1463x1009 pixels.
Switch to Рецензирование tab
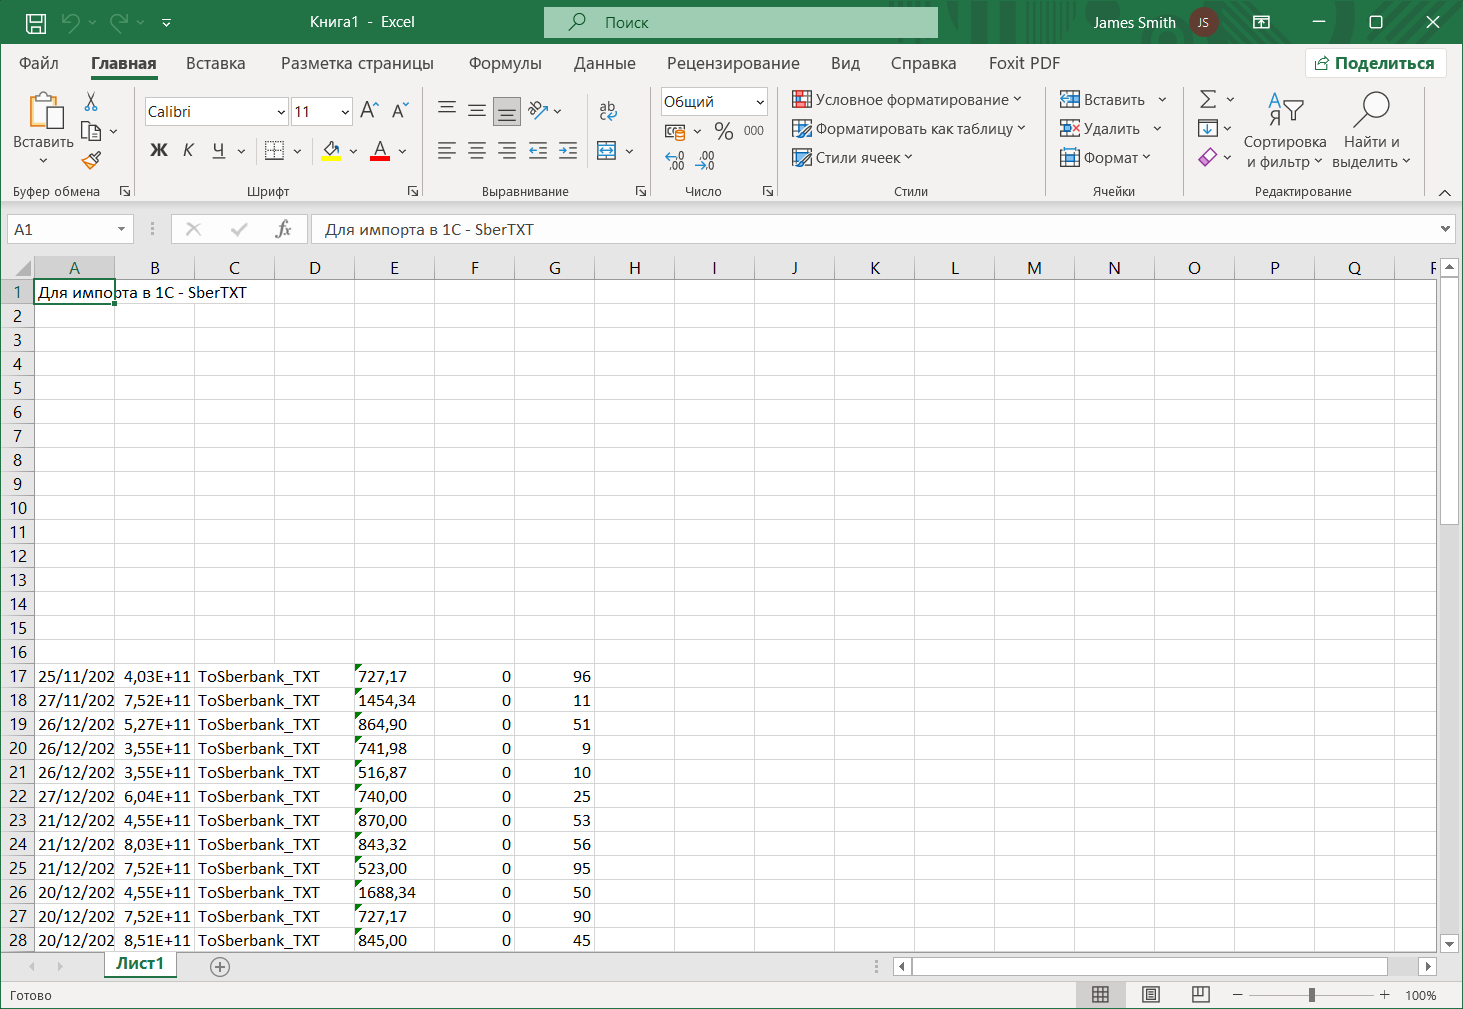tap(733, 63)
